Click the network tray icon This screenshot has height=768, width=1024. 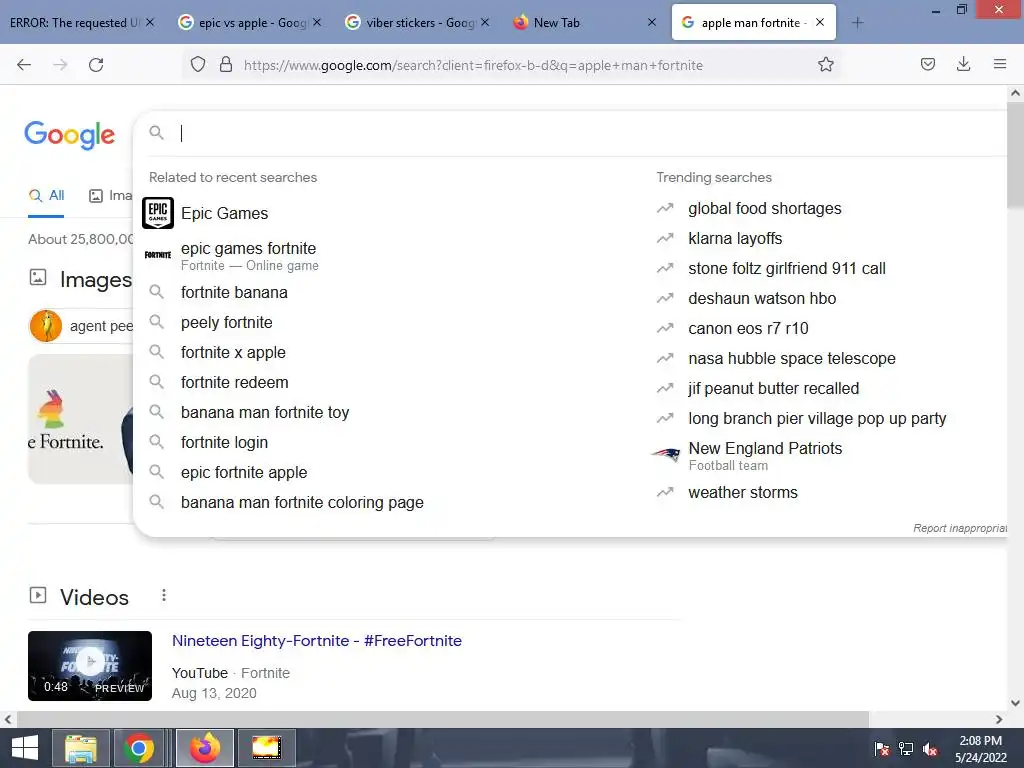(x=906, y=749)
